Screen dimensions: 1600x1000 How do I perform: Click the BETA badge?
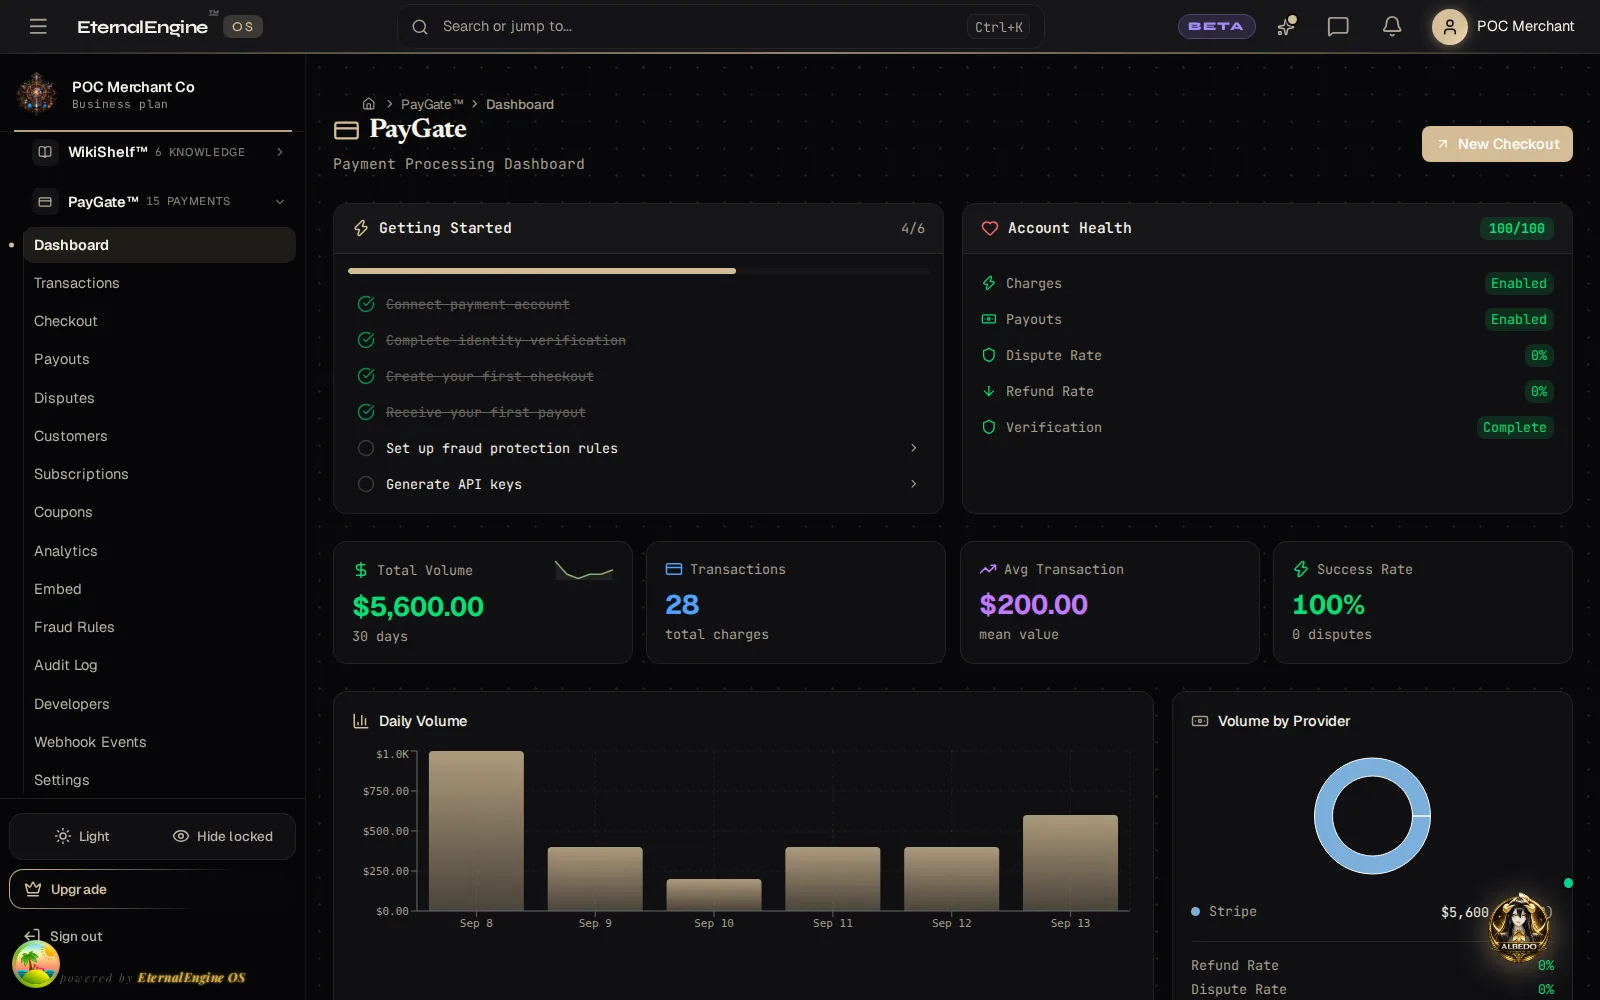pos(1216,26)
